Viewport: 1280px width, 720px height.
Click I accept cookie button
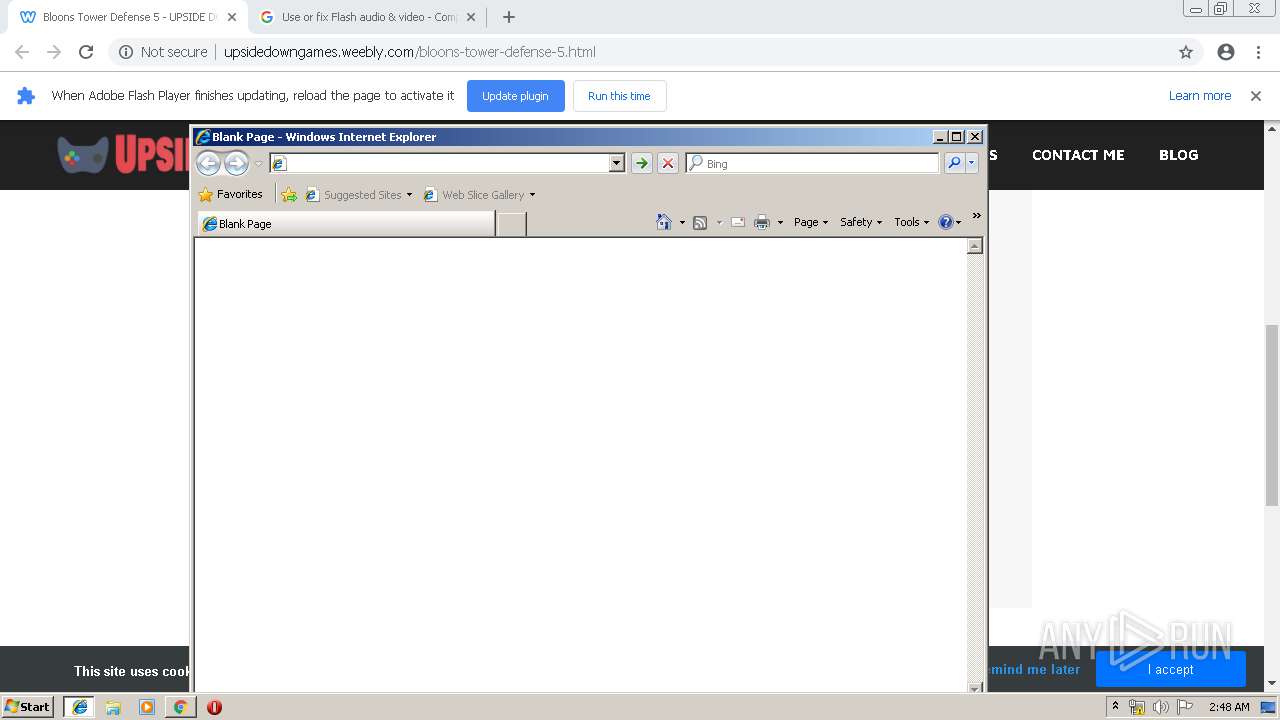pos(1170,669)
